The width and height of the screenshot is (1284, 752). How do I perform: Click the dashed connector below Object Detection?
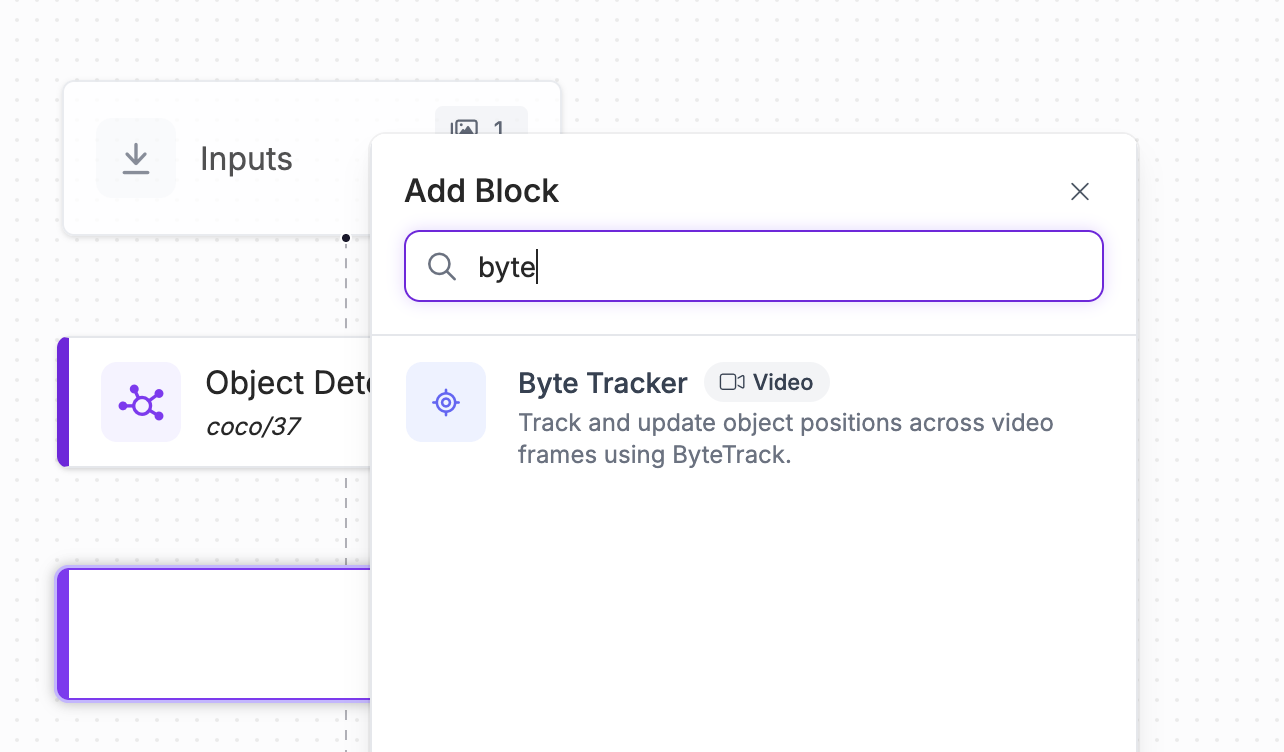click(x=346, y=515)
